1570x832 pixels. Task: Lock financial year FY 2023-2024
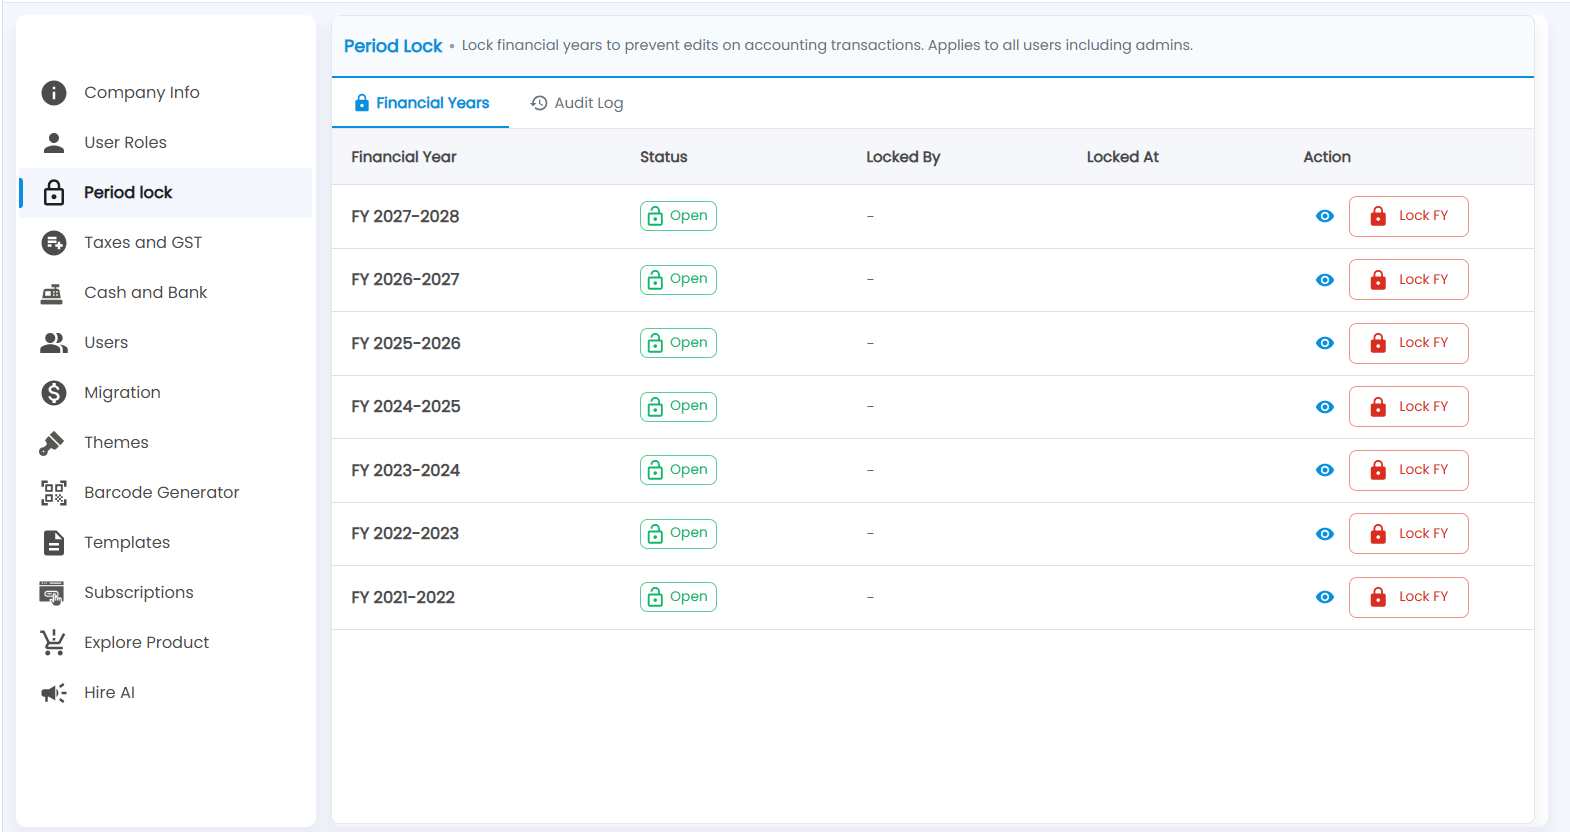[x=1408, y=470]
